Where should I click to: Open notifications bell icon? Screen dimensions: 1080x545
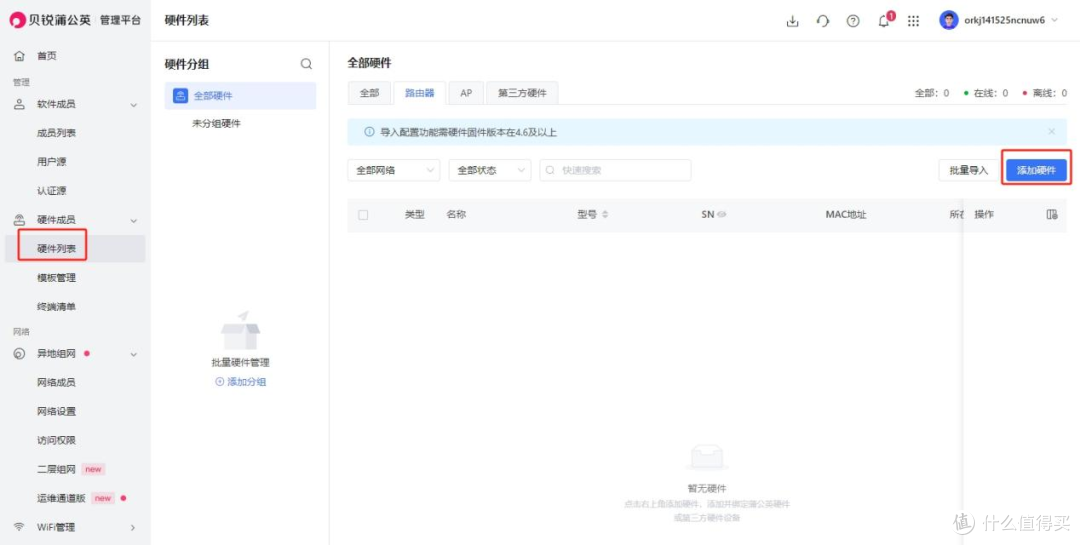click(x=884, y=21)
